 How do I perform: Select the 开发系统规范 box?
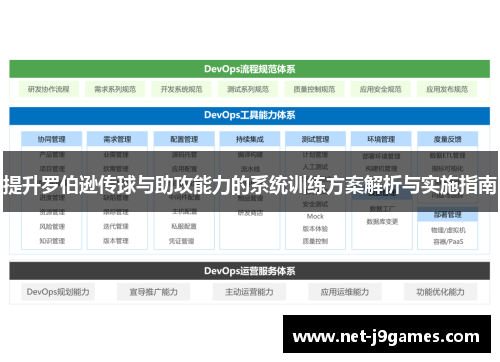click(181, 89)
